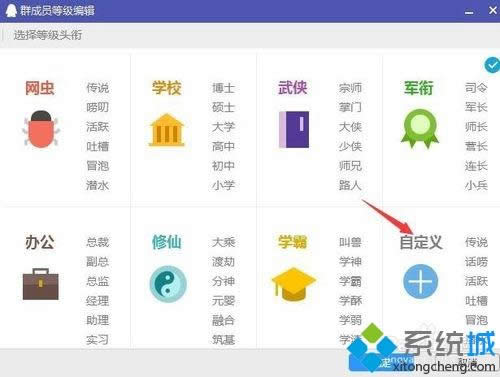Screen dimensions: 500x377
Task: Select the 学霸 graduation cap icon
Action: click(294, 284)
